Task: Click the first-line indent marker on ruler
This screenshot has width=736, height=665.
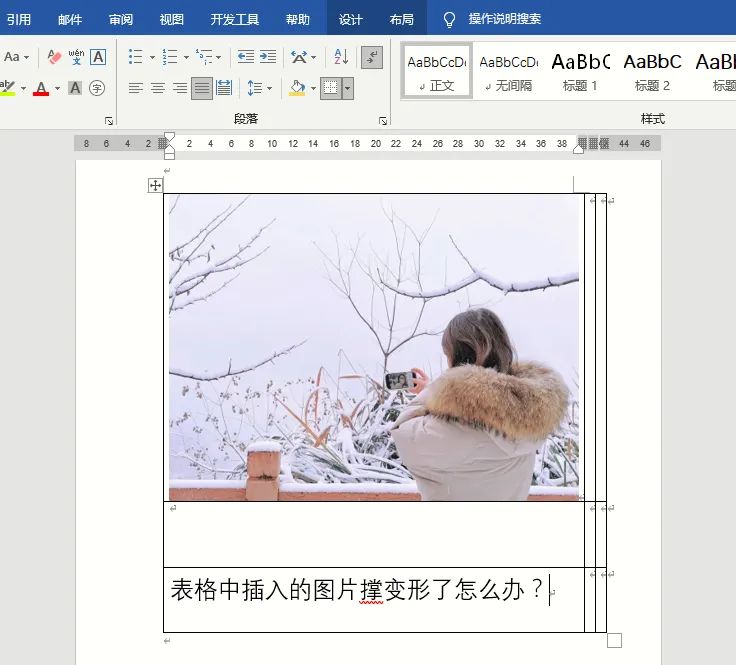Action: [169, 137]
